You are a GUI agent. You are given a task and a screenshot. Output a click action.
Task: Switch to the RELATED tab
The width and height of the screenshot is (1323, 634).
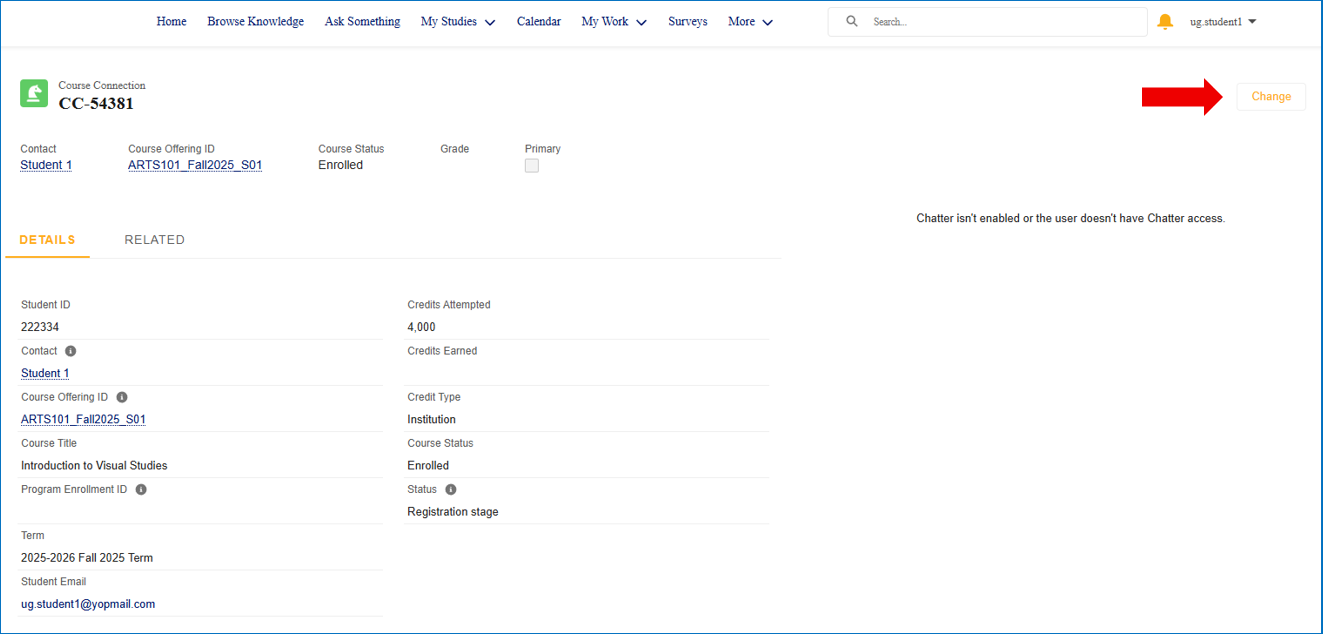point(154,239)
